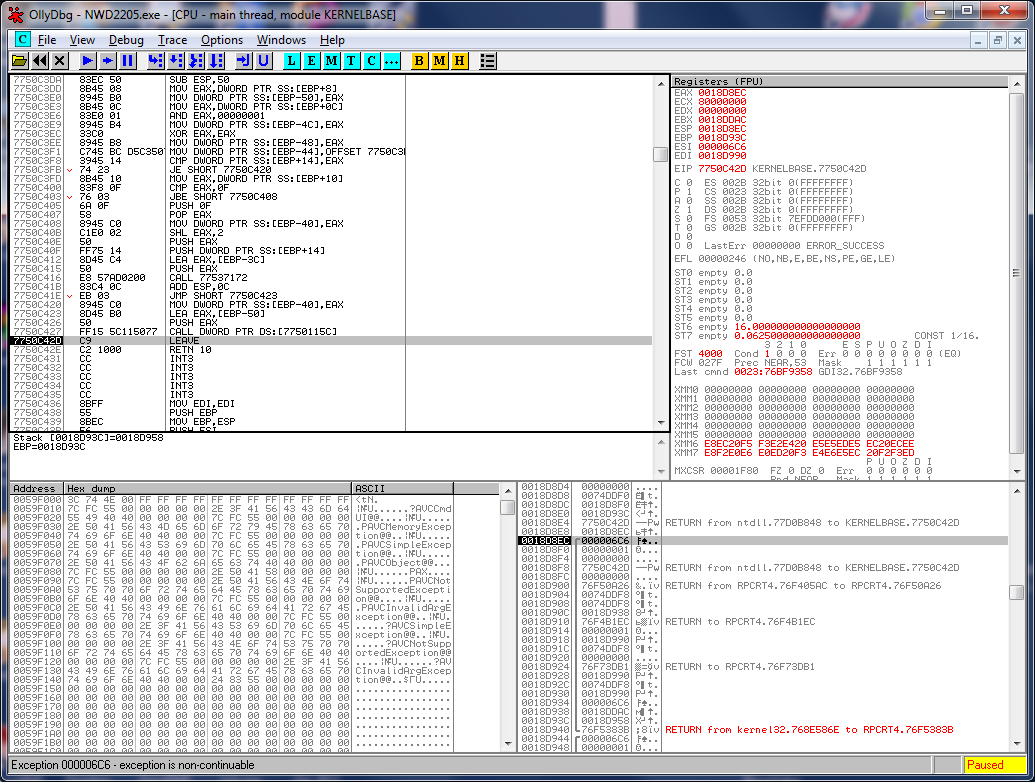Execute till return using arrow-bracket icon
Screen dimensions: 1035x782
pyautogui.click(x=242, y=61)
